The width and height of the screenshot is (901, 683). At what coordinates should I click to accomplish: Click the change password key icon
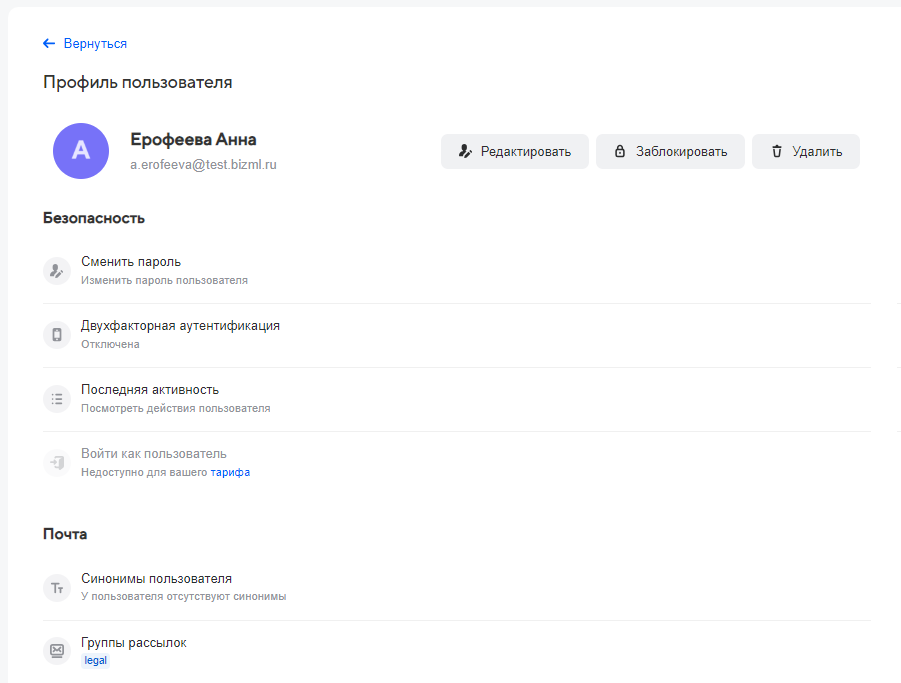(x=57, y=271)
